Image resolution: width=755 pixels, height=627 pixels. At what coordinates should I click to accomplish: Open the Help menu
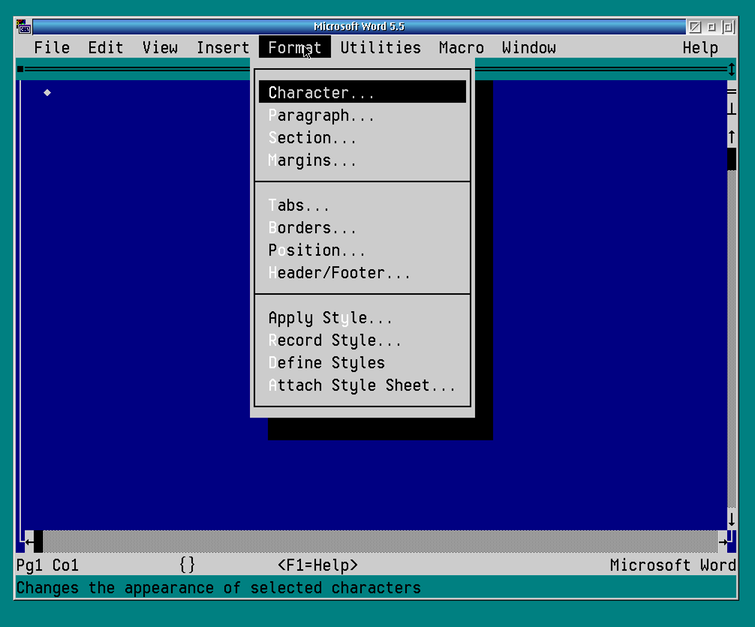pos(700,48)
